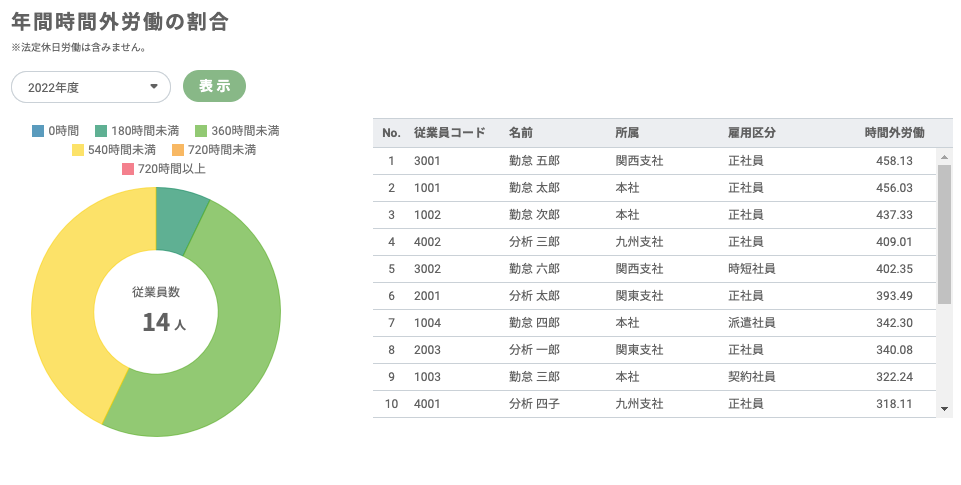Click the 派遣社員 employment type cell
Screen dimensions: 961x485
point(751,323)
